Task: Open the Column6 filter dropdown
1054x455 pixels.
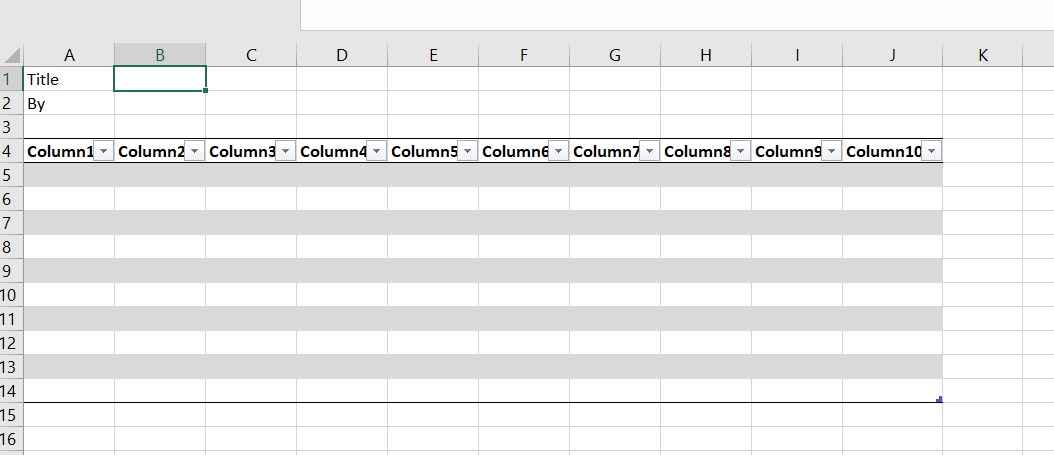Action: point(558,151)
